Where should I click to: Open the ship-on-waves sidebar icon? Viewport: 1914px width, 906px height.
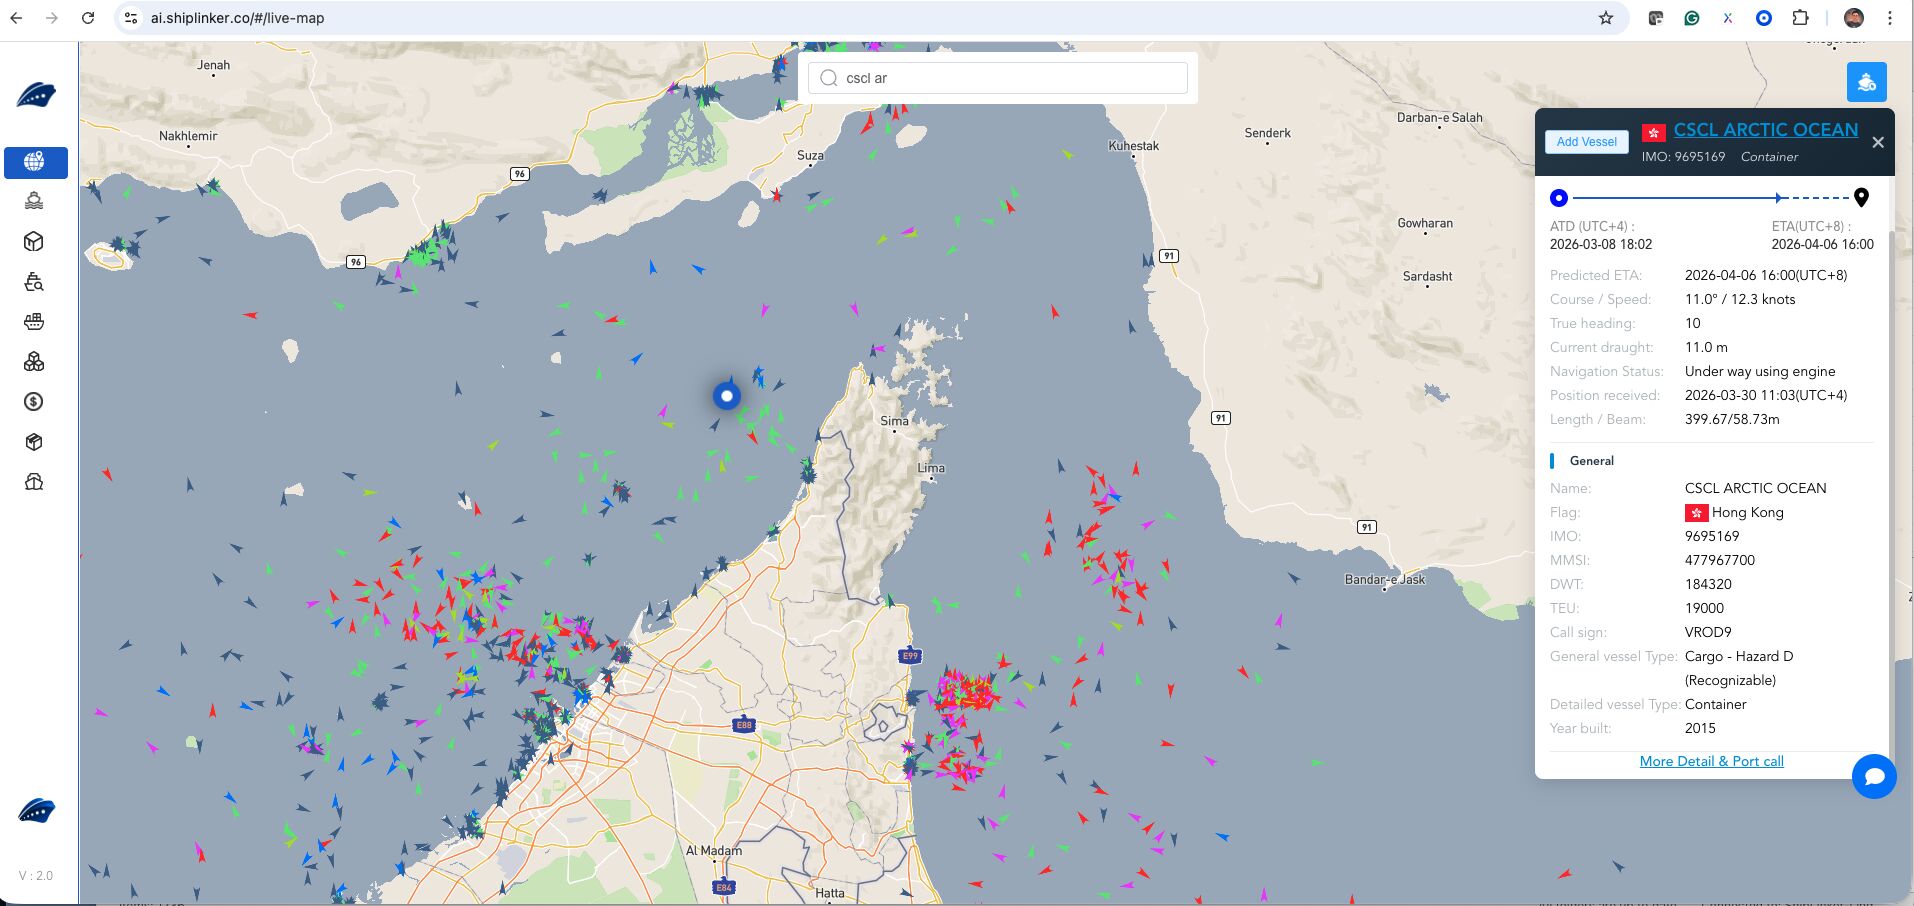pos(34,201)
